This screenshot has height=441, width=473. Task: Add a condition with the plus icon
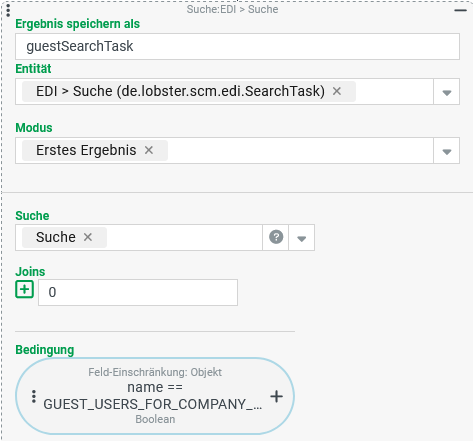pos(277,396)
